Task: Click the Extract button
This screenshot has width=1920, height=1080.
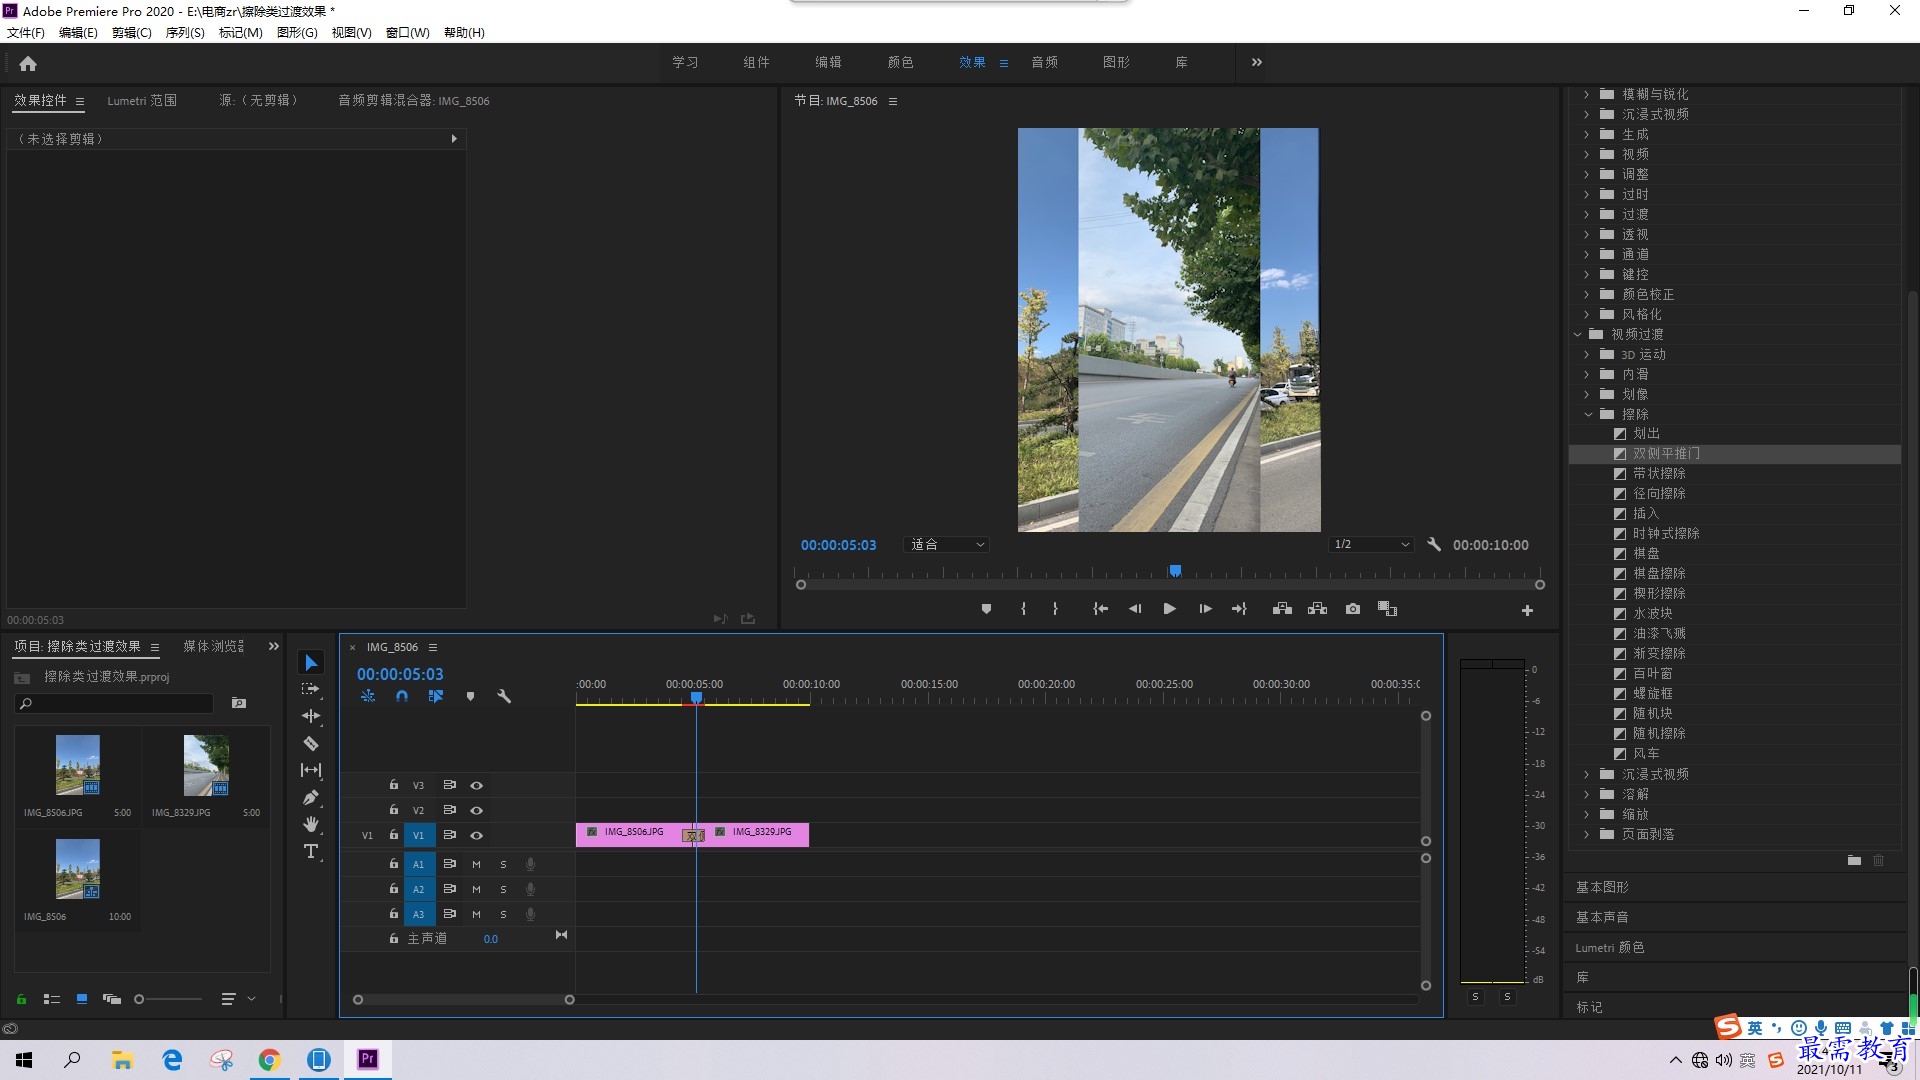Action: [1318, 609]
